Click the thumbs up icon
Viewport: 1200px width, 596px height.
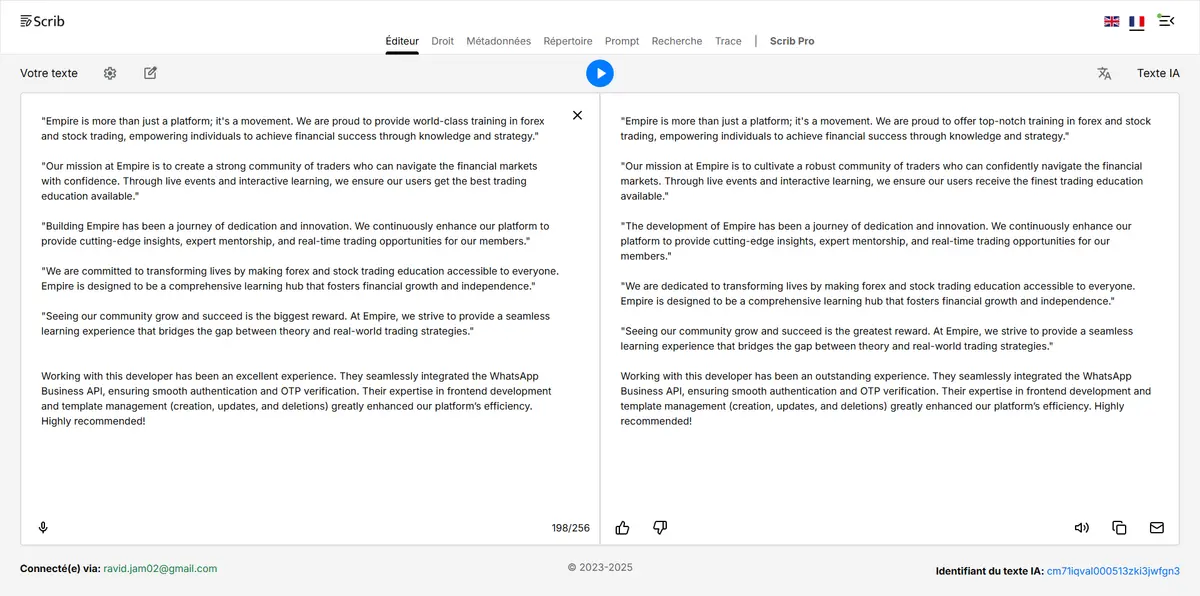pyautogui.click(x=622, y=528)
